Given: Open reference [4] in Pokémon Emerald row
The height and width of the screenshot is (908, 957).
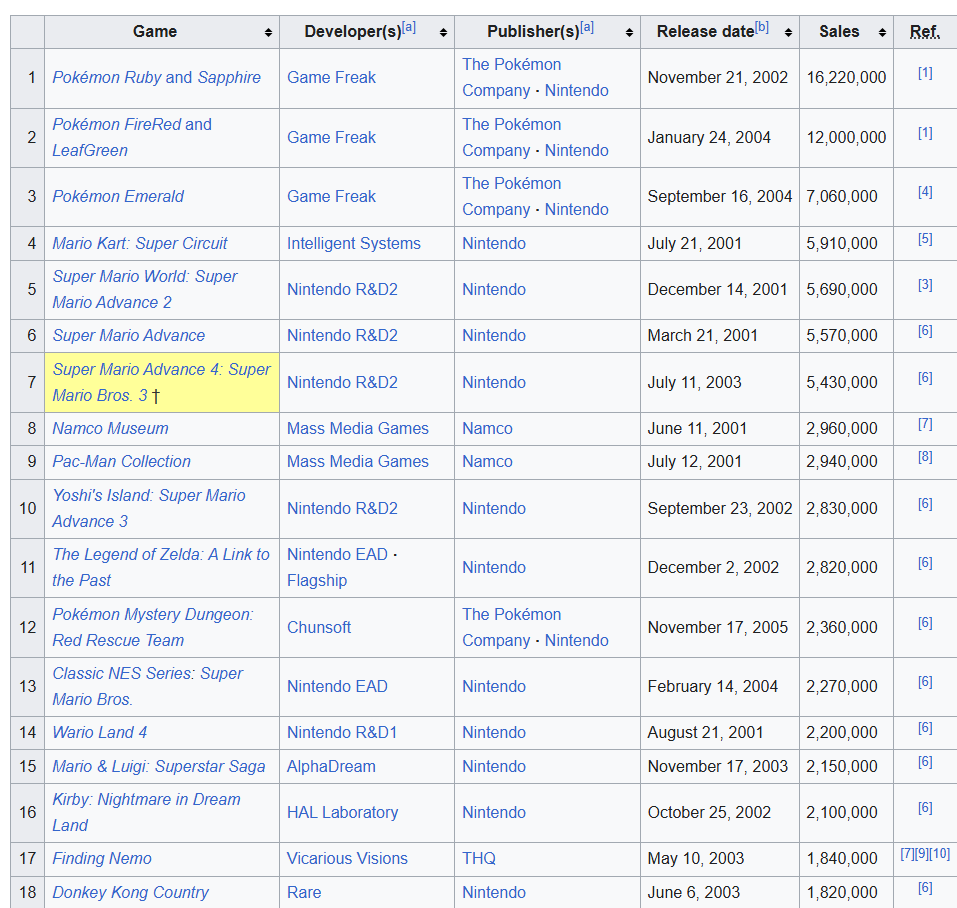Looking at the screenshot, I should [x=925, y=192].
